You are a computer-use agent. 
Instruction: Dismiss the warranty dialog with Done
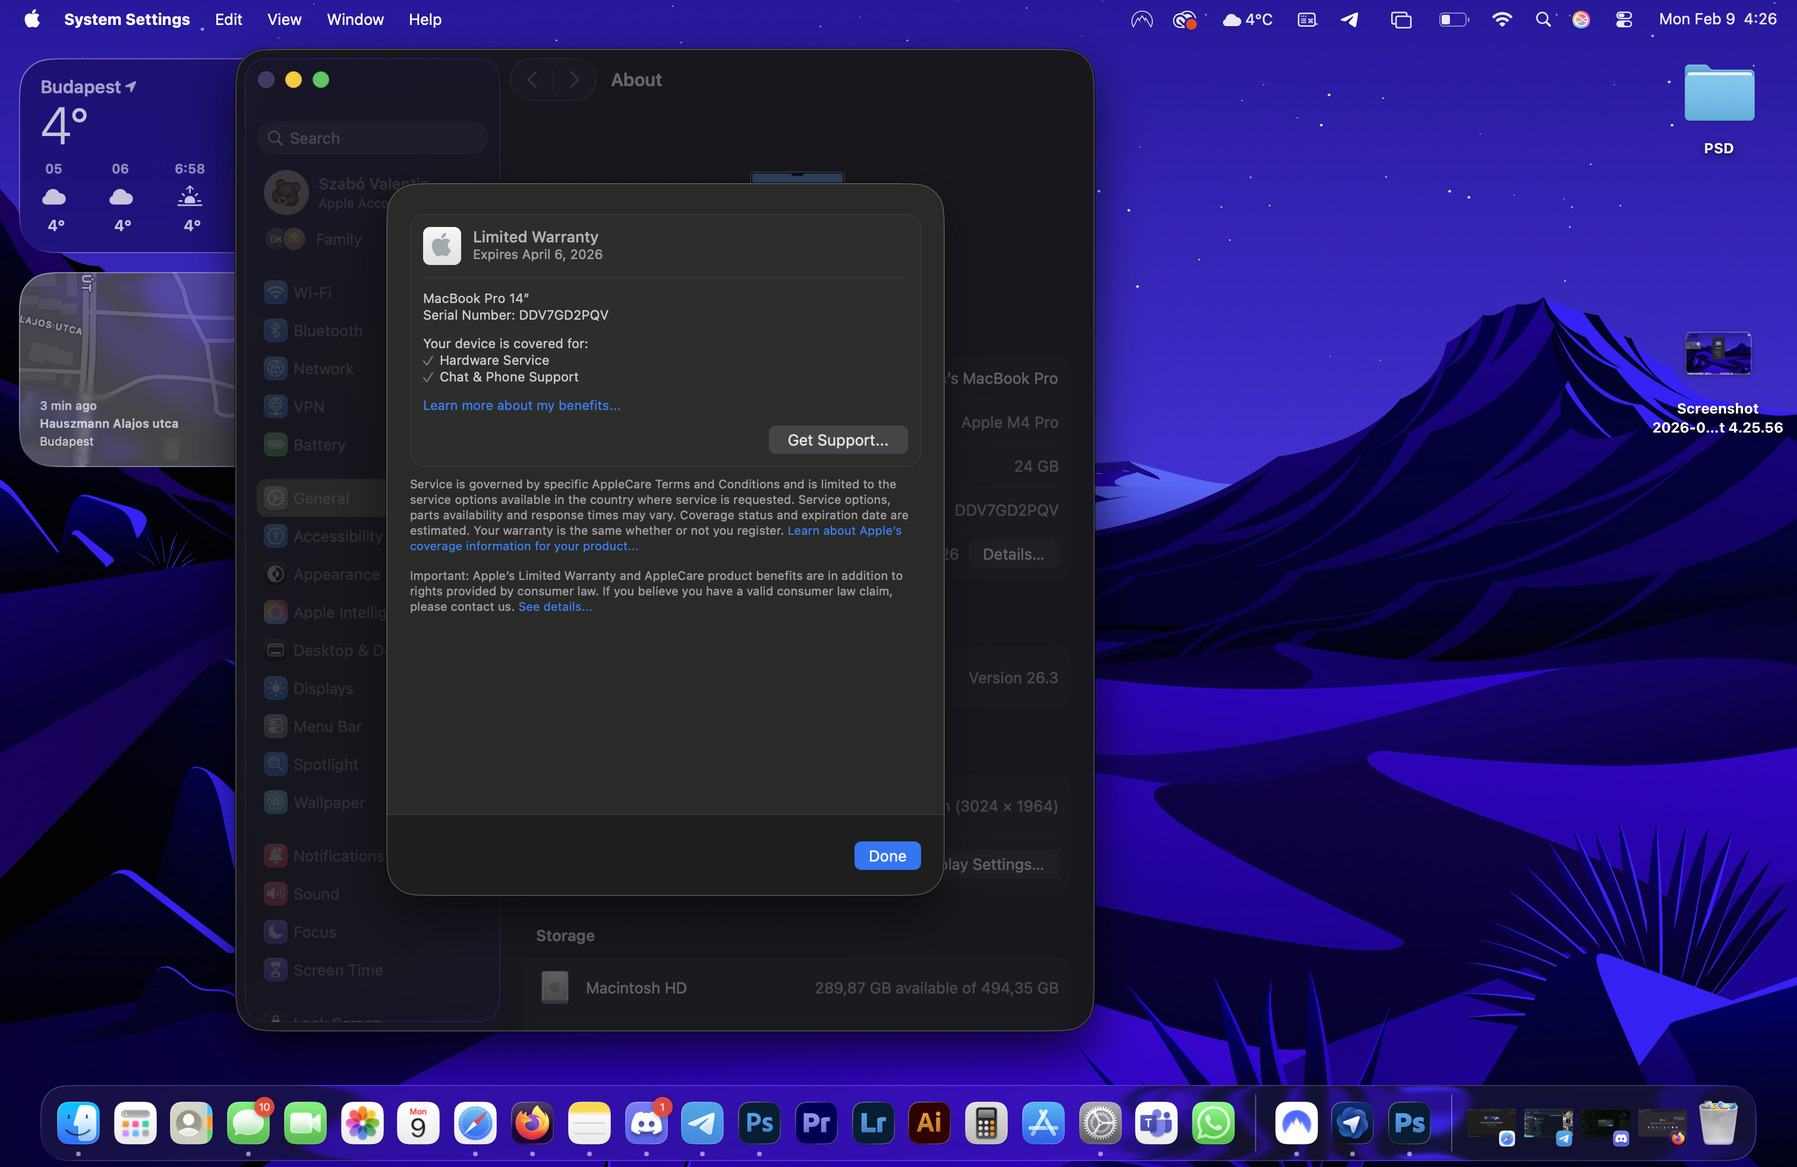(x=887, y=856)
